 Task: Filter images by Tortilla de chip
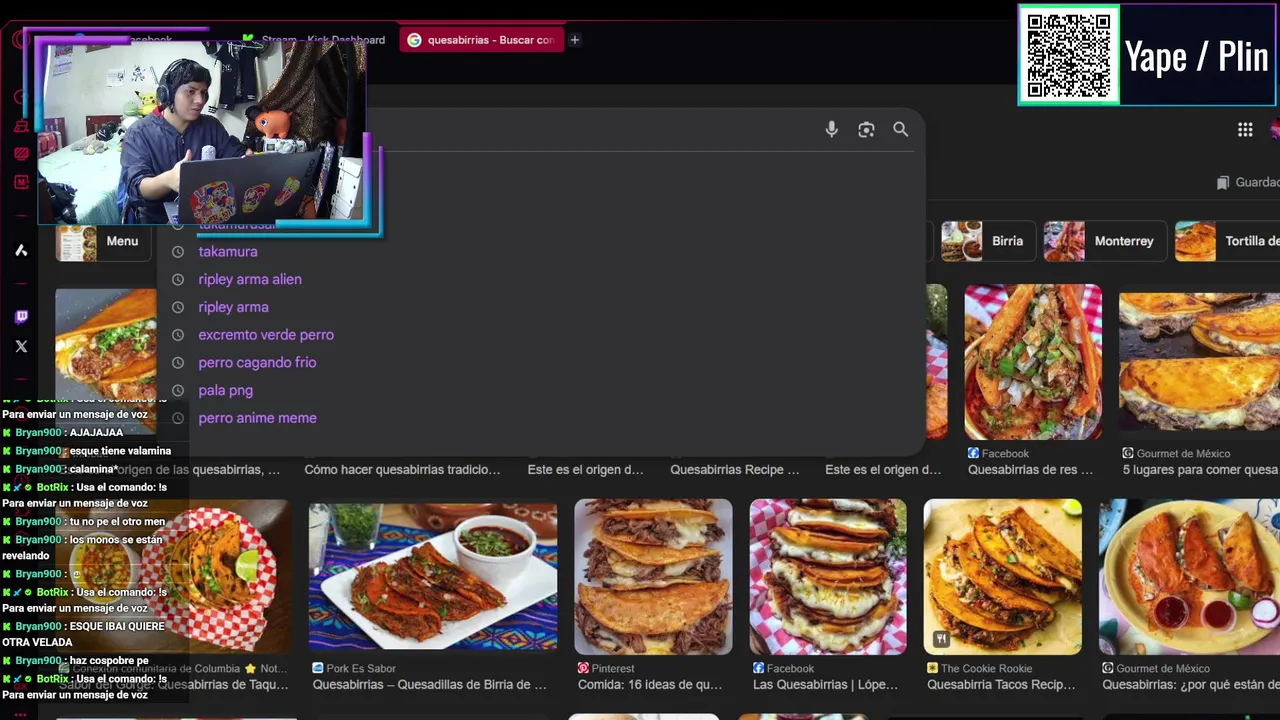coord(1227,241)
